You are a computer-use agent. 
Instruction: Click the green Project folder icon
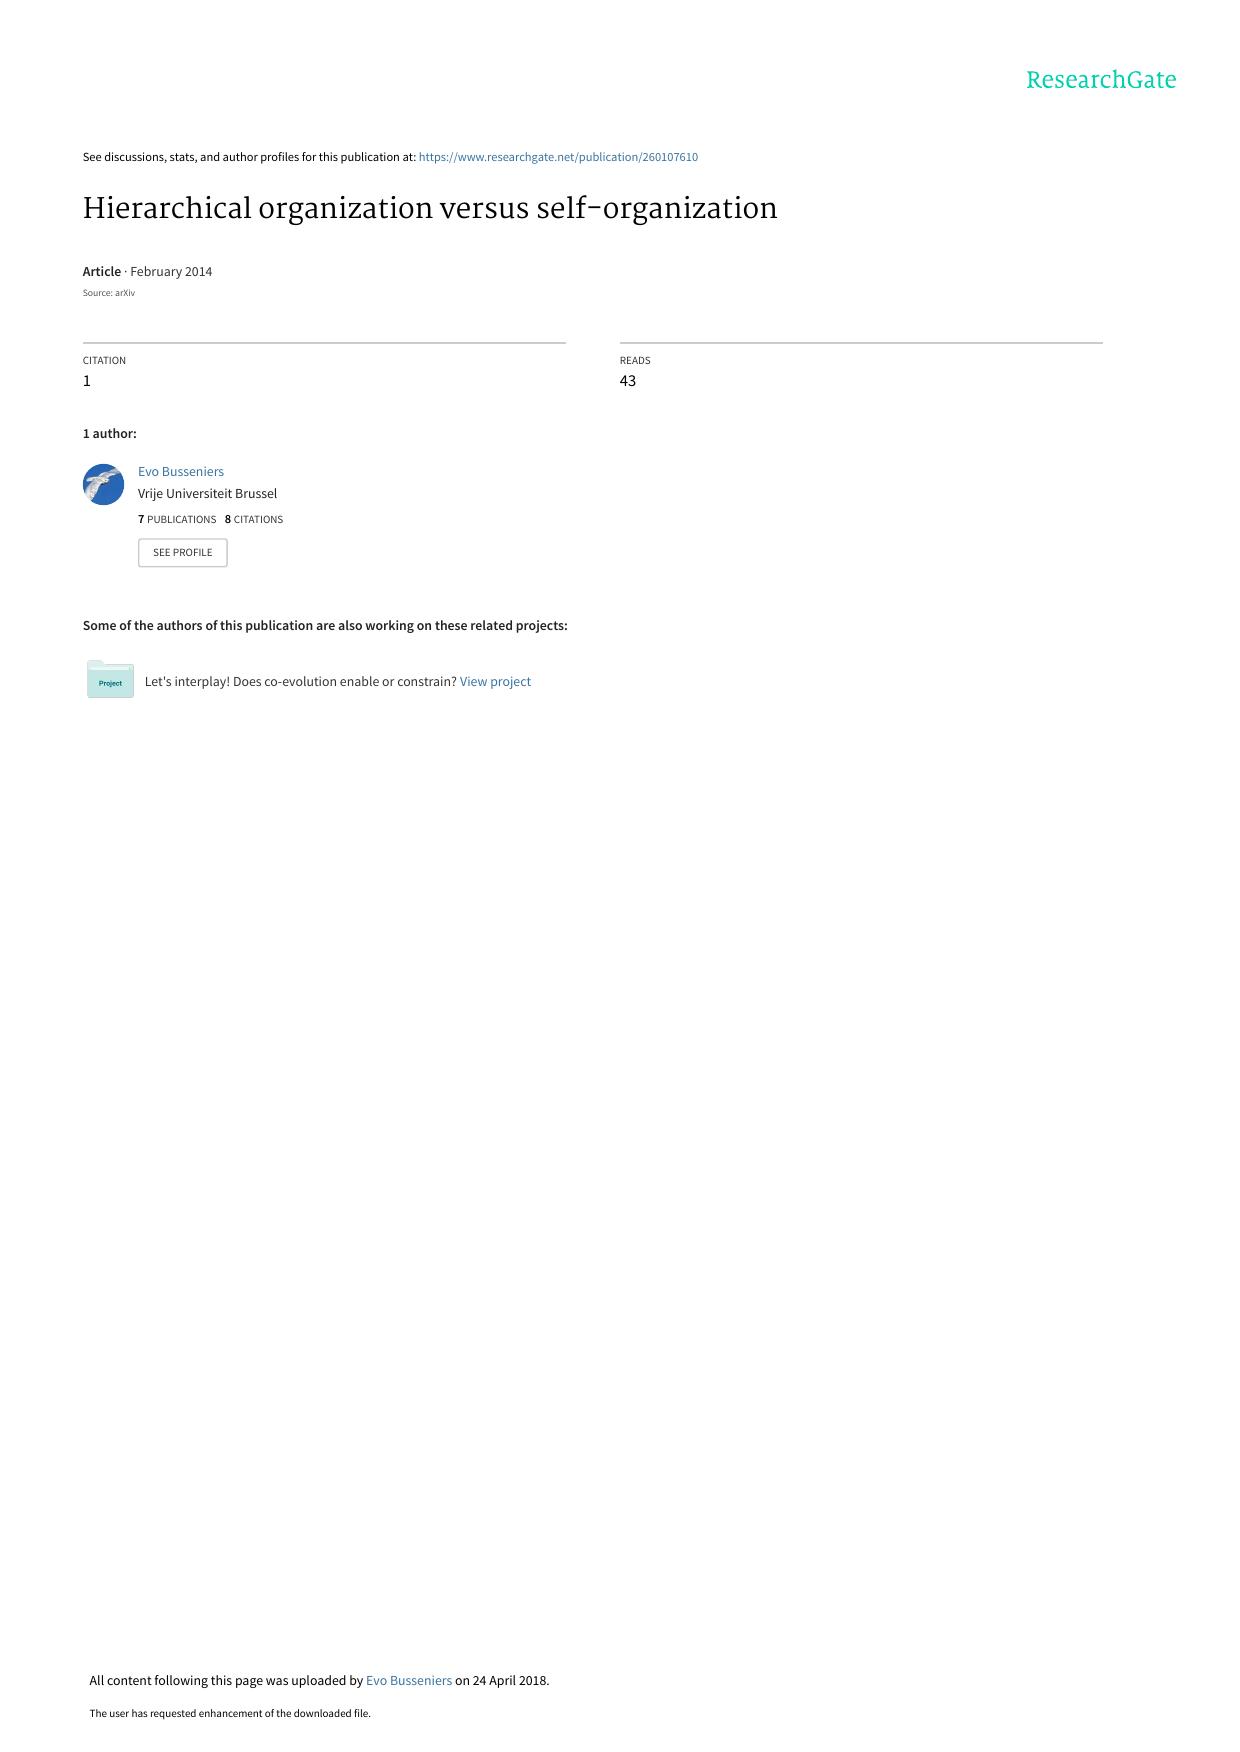coord(110,680)
